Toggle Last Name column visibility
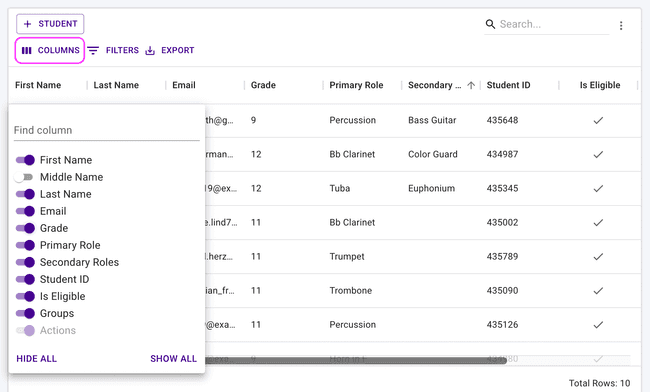 tap(25, 194)
